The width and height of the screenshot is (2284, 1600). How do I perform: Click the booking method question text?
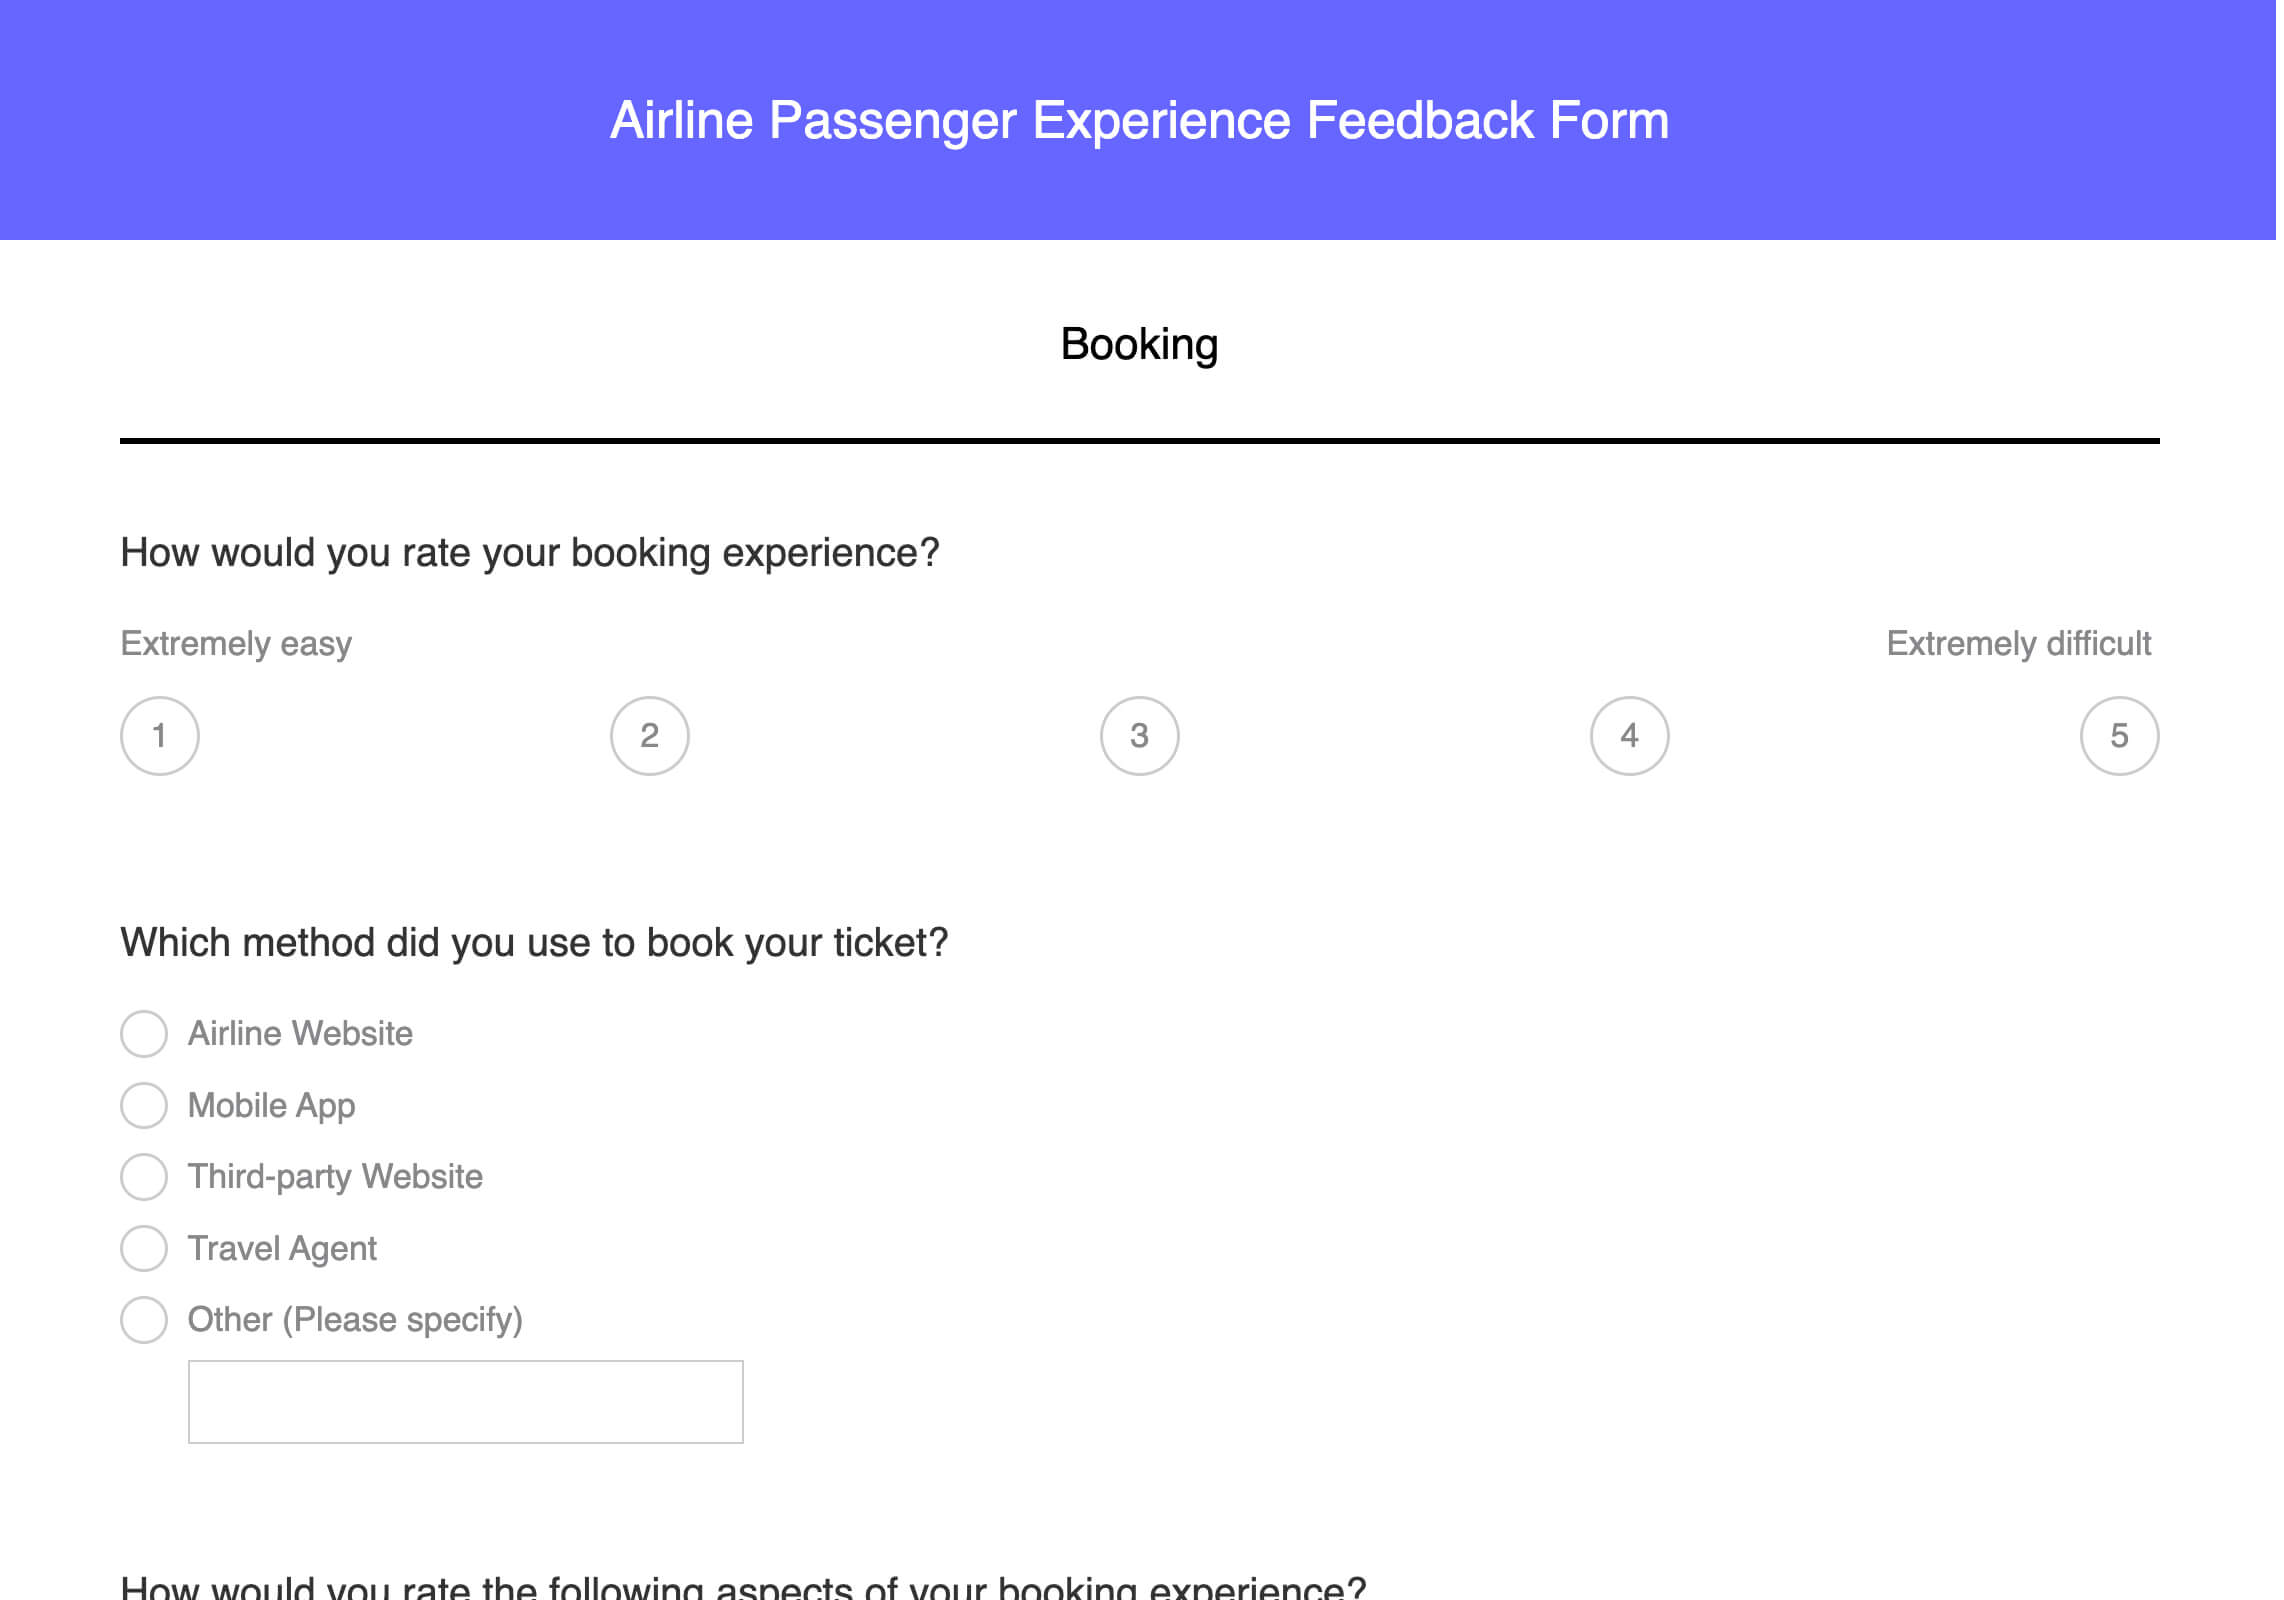535,941
